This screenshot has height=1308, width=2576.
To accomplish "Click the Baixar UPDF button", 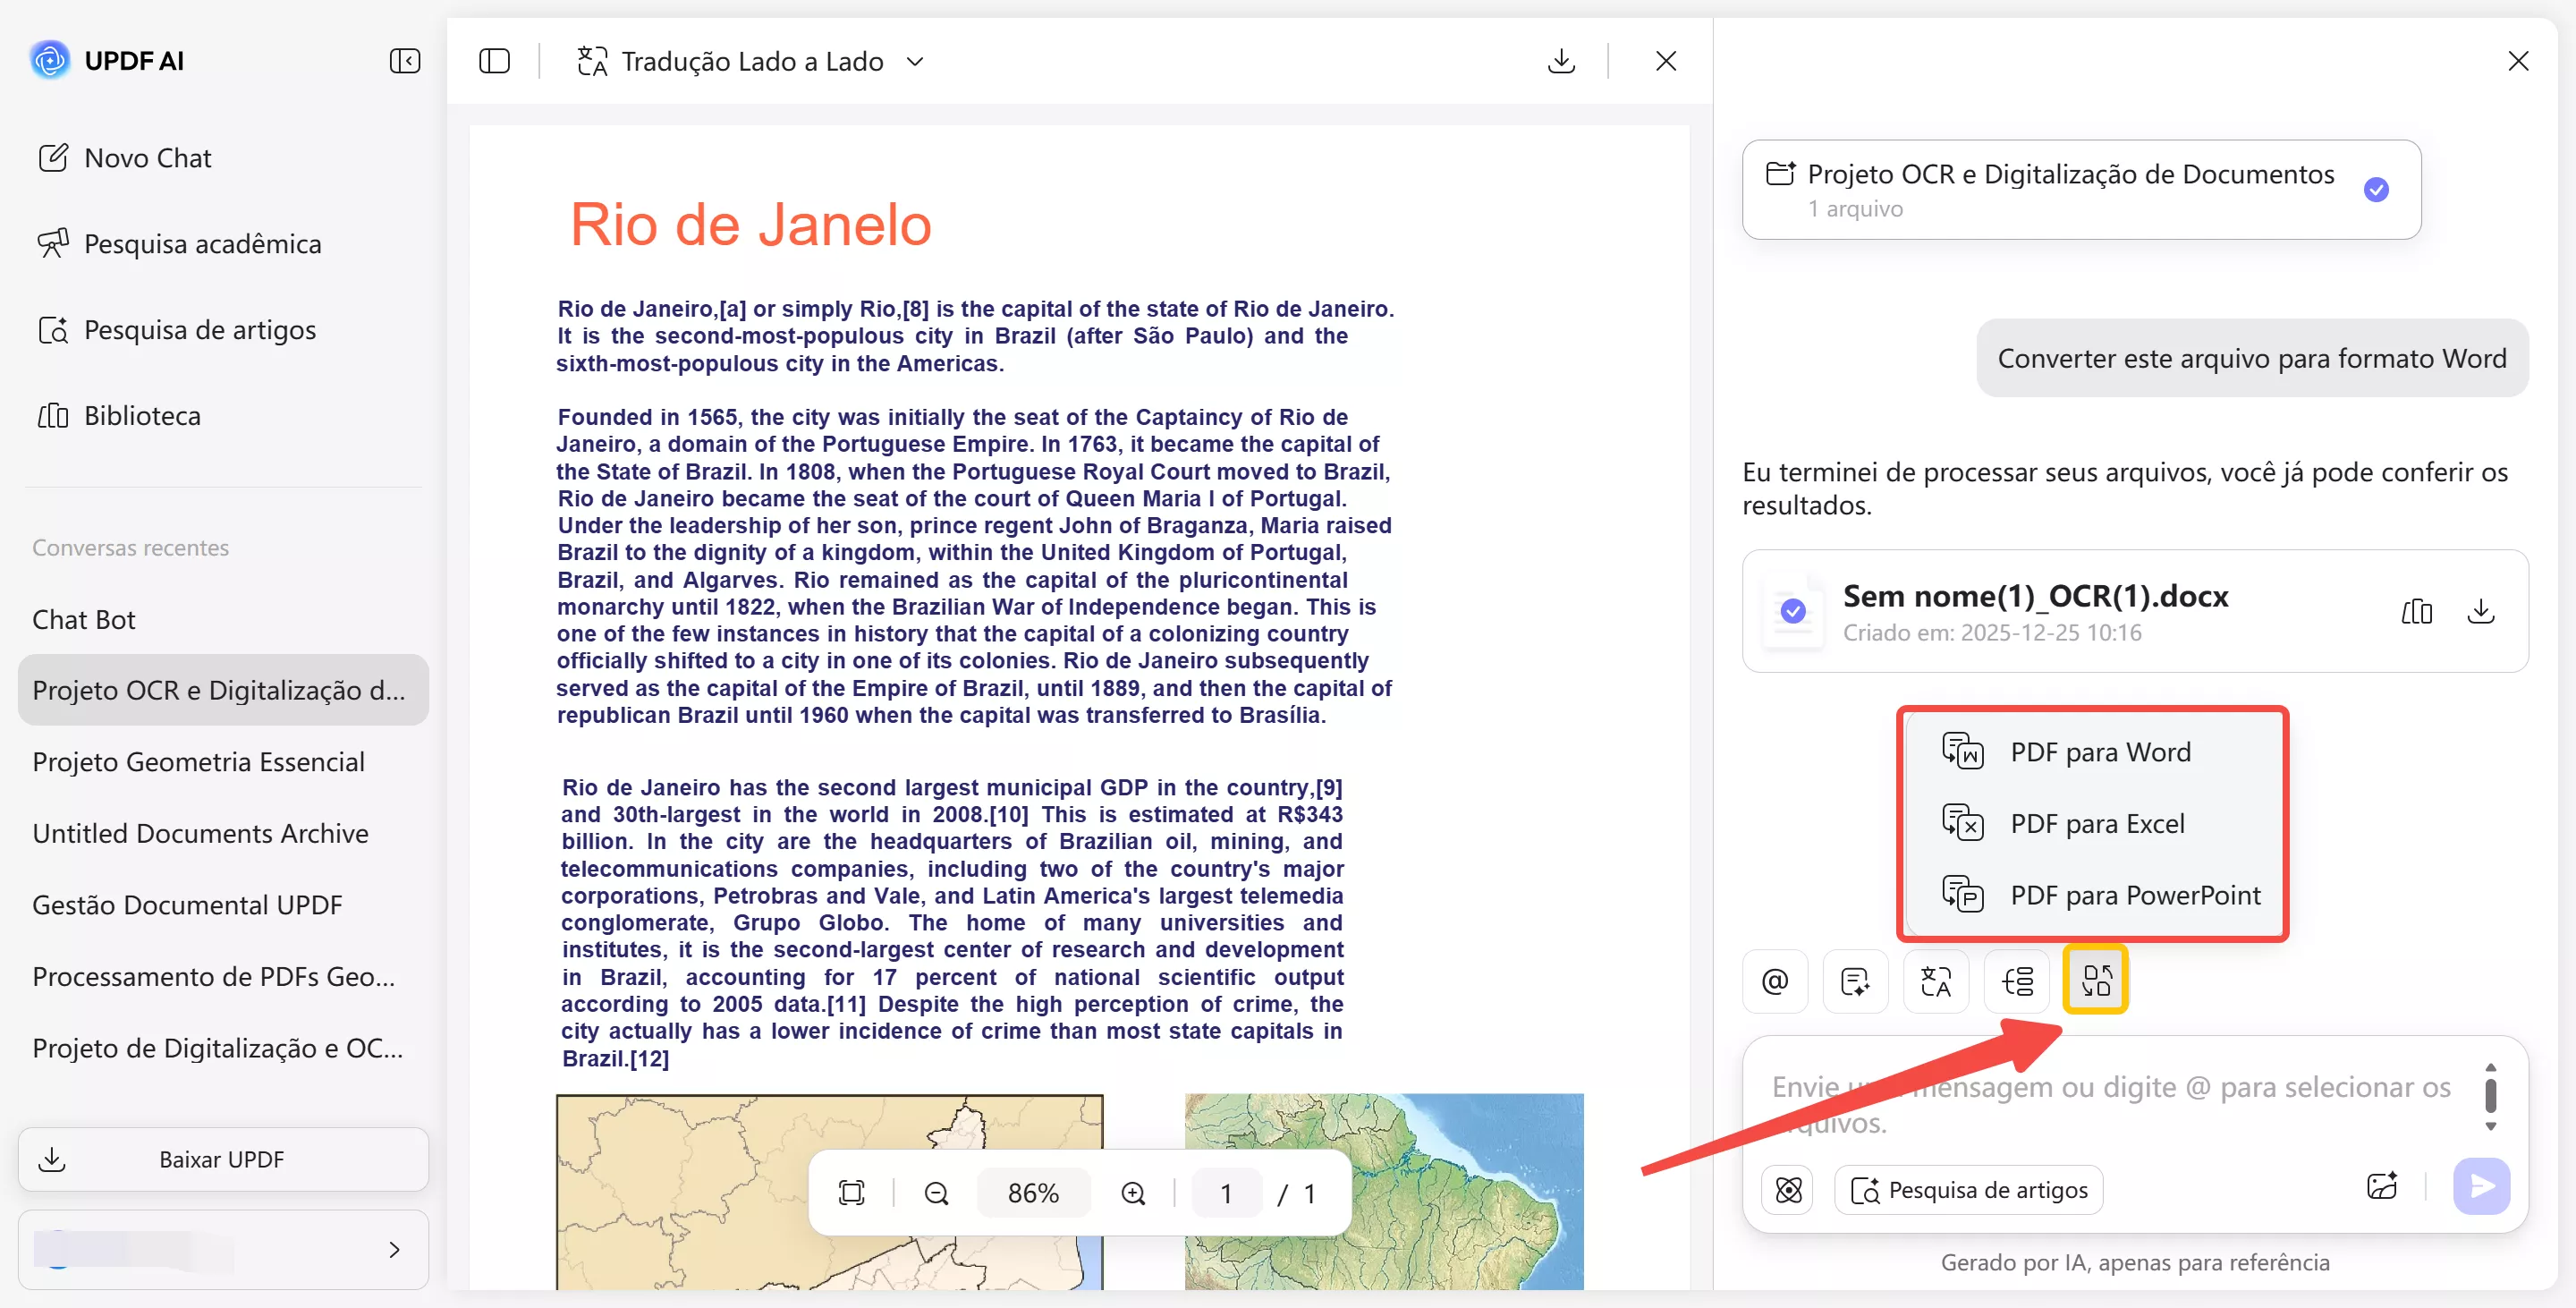I will click(x=223, y=1159).
